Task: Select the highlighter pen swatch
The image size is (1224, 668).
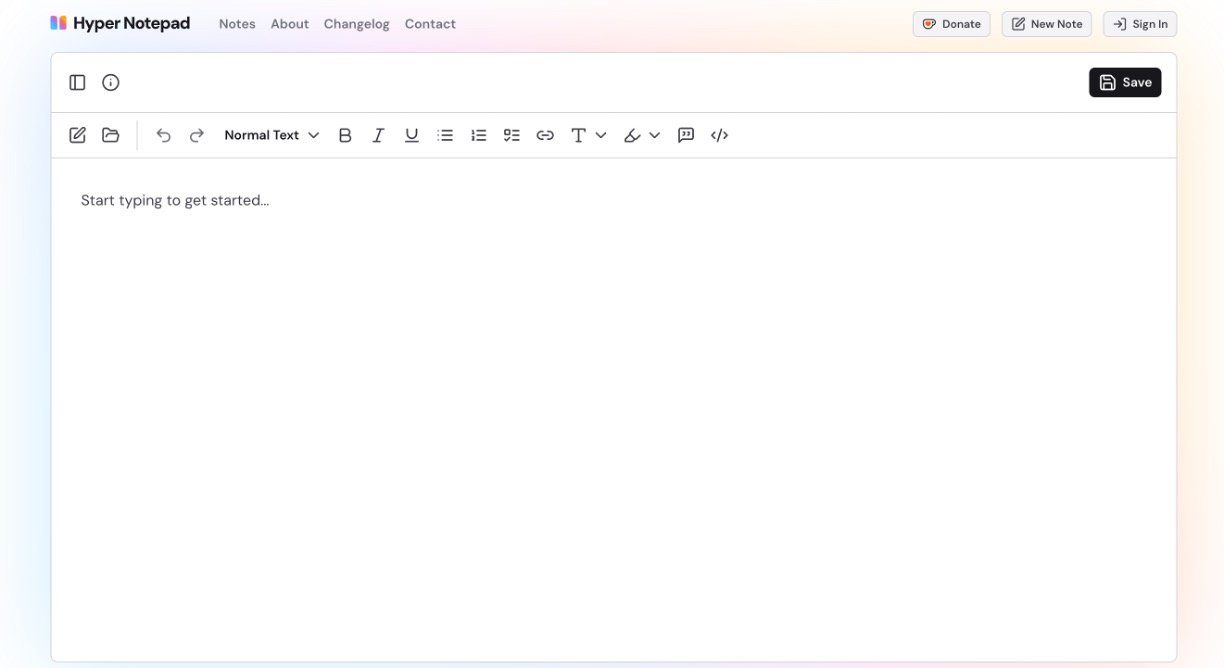Action: coord(631,134)
